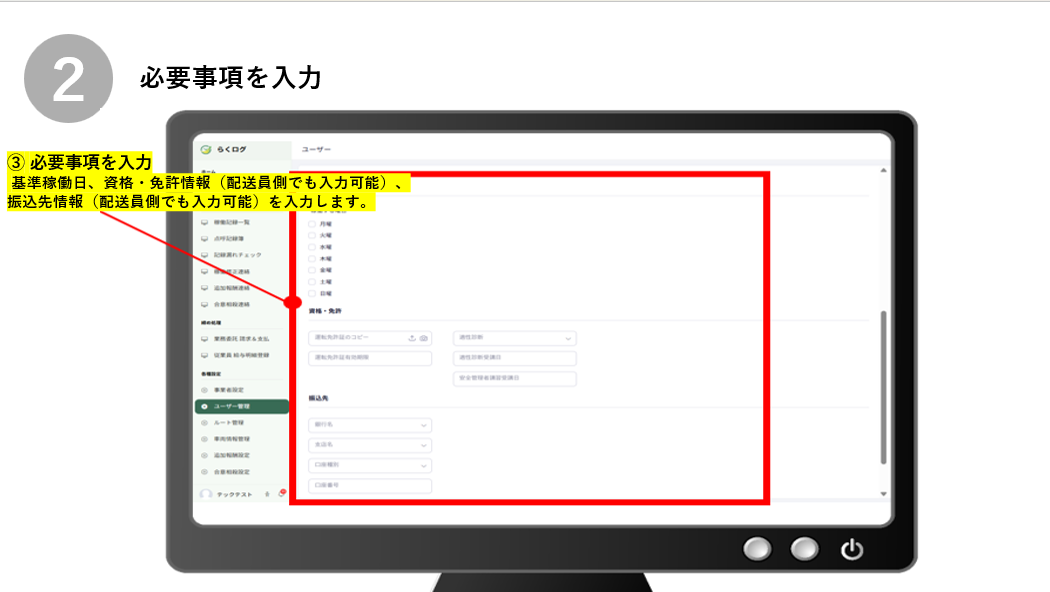Open the 適性診断 dropdown
This screenshot has width=1050, height=592.
click(x=514, y=338)
